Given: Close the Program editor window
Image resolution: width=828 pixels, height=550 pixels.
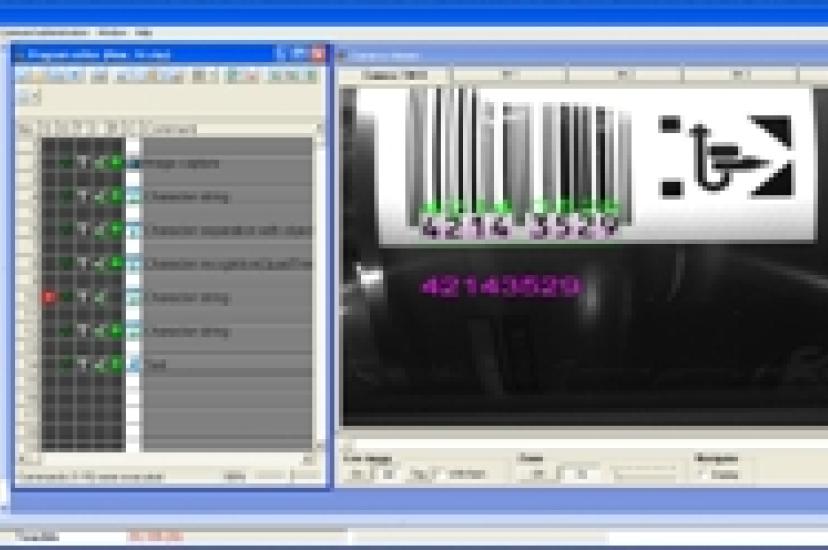Looking at the screenshot, I should click(318, 54).
